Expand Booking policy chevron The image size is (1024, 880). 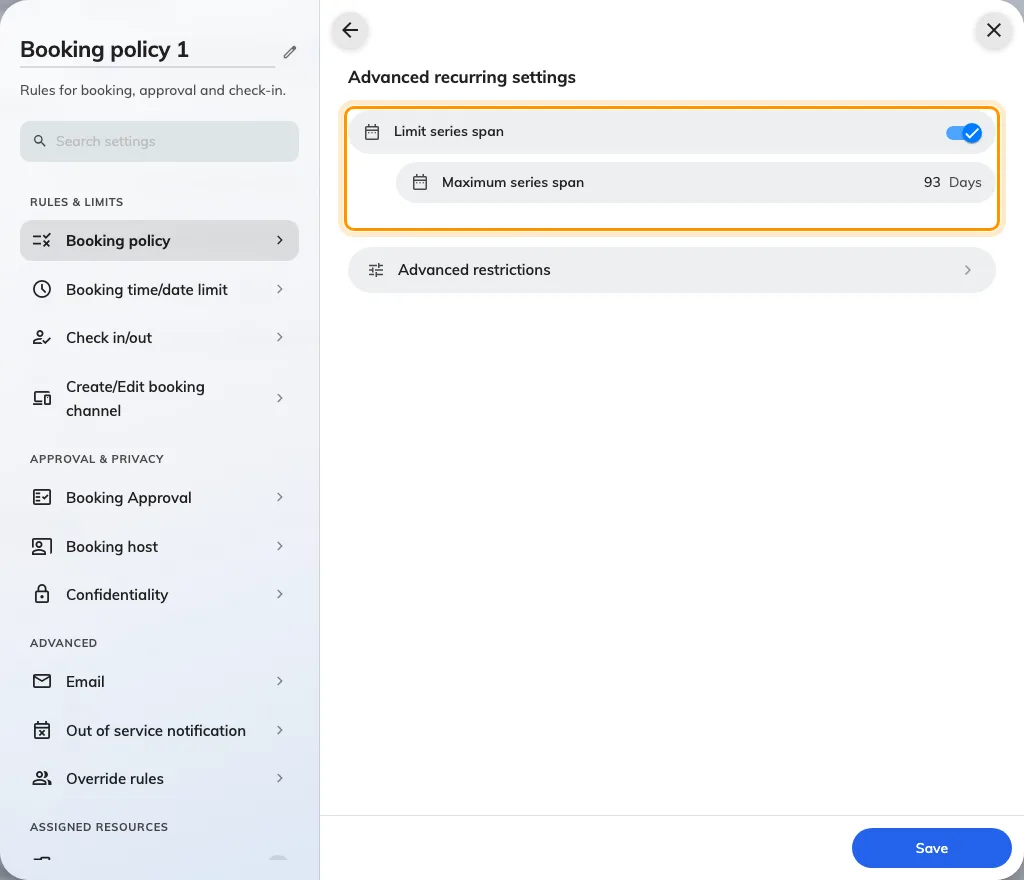coord(280,240)
